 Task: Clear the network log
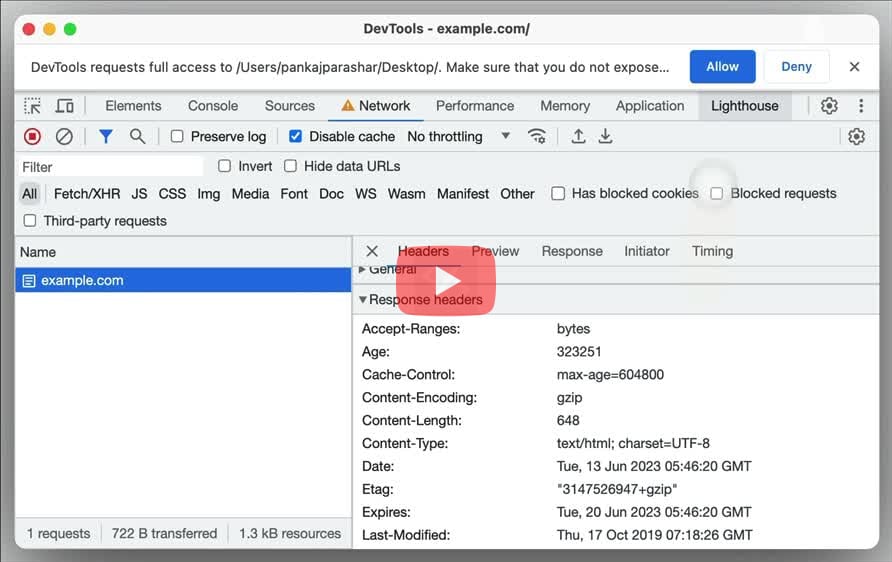pos(64,137)
